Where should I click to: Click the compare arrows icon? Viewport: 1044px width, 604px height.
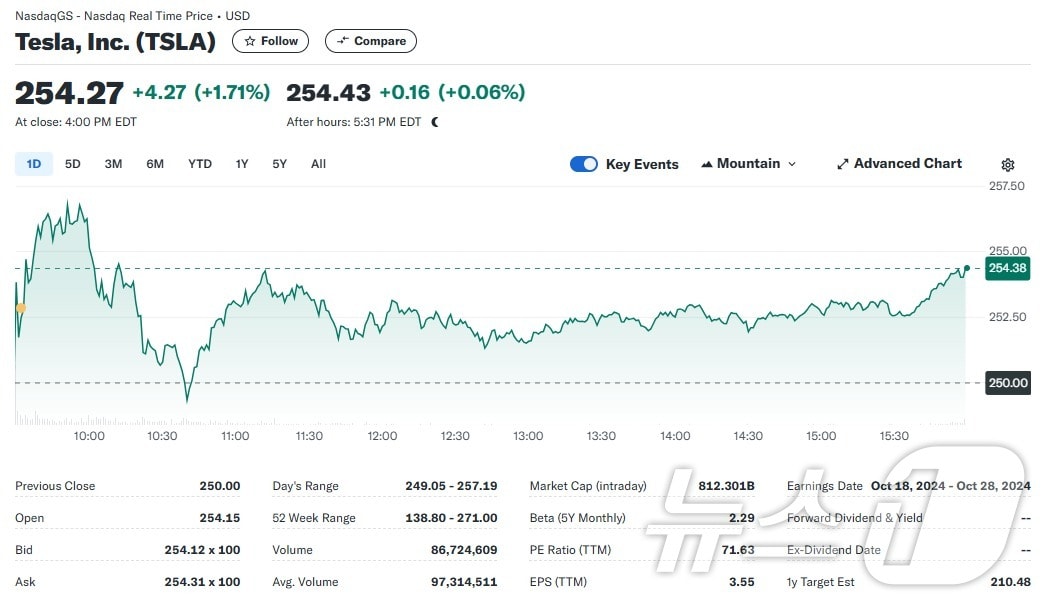pyautogui.click(x=342, y=41)
